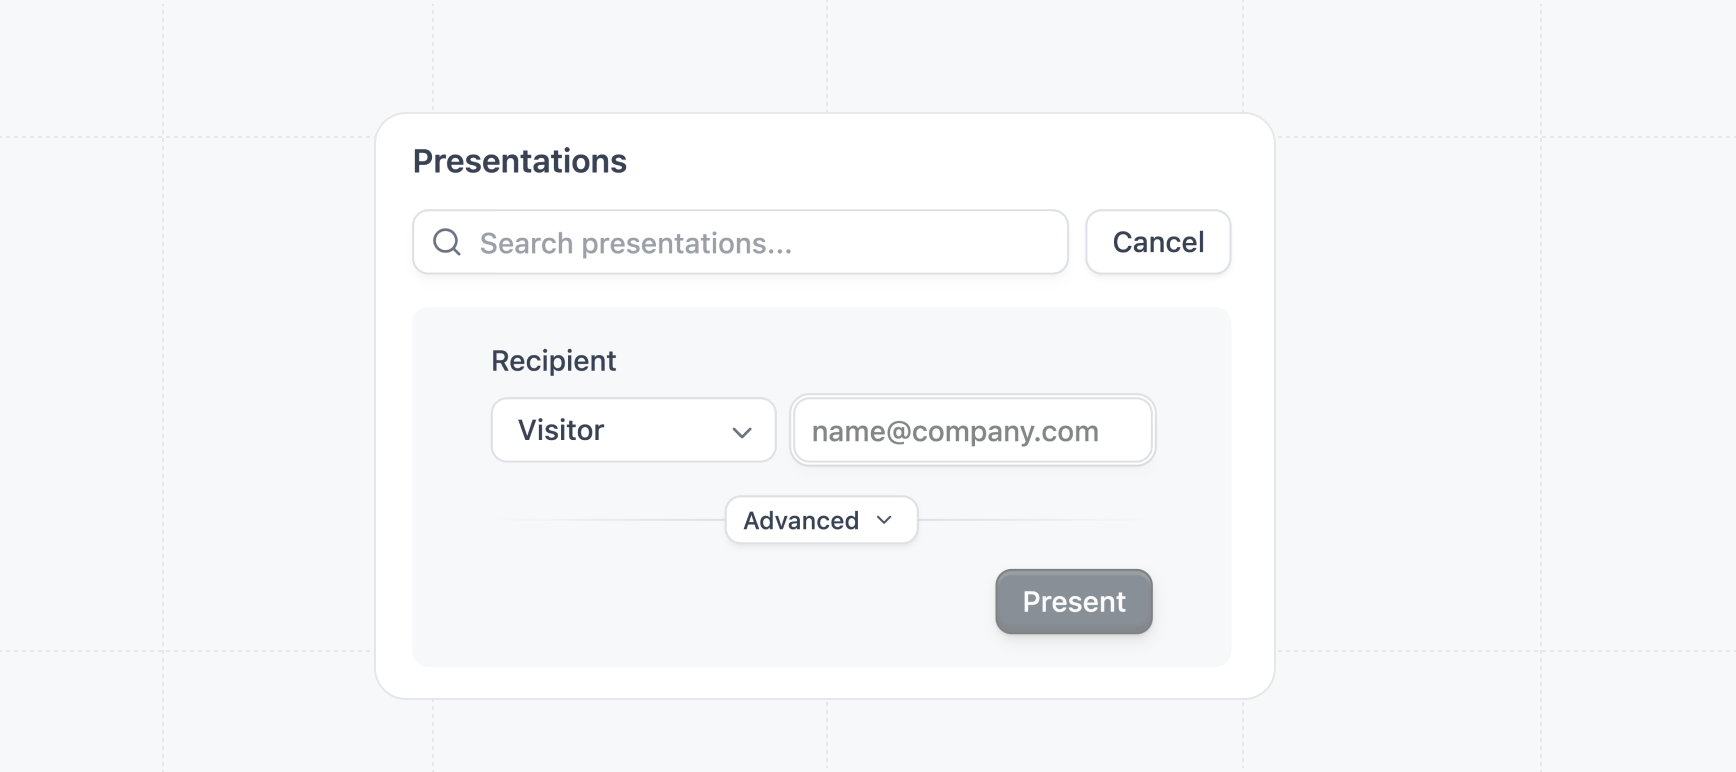Click the magnifying glass search icon
Viewport: 1736px width, 772px height.
tap(447, 242)
